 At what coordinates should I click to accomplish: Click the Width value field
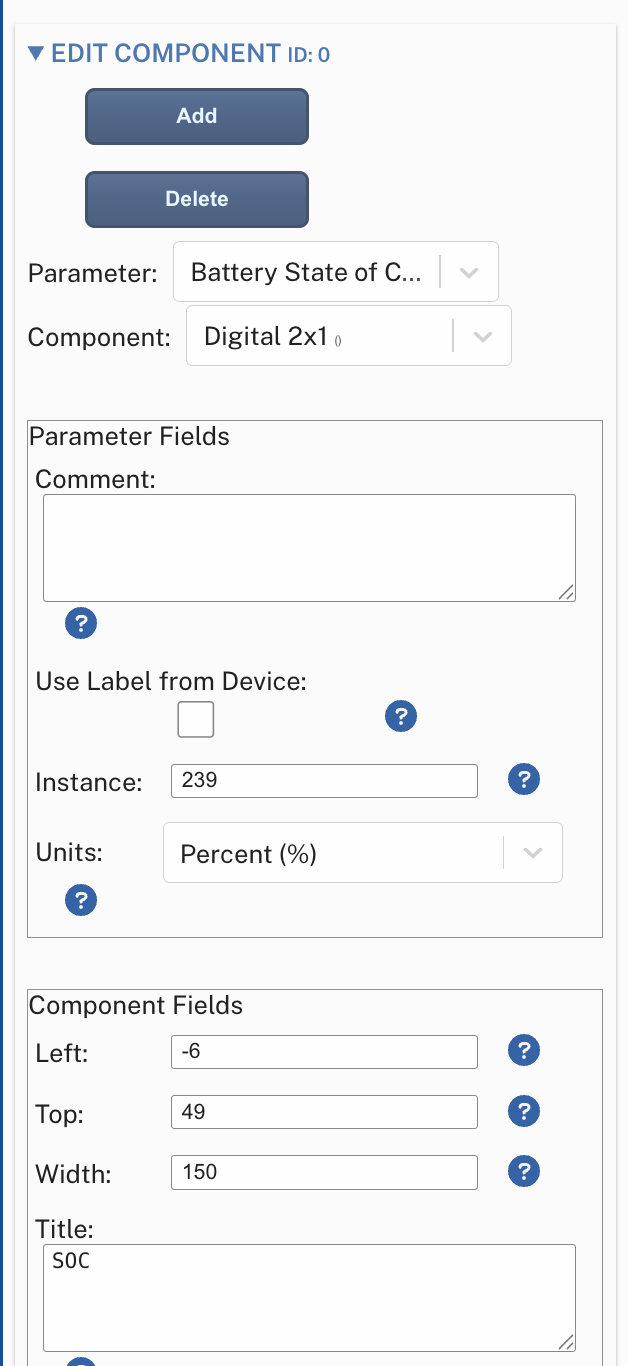pos(324,1171)
